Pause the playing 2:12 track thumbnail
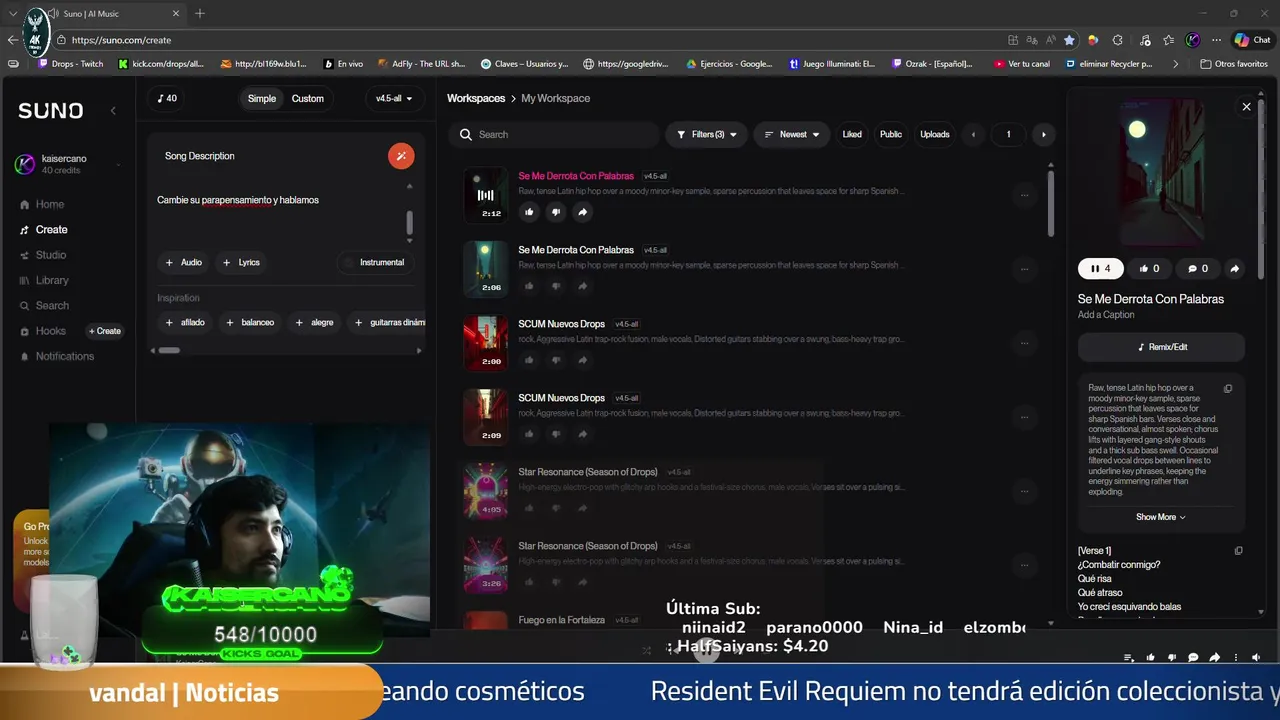Screen dimensions: 1280x720 [x=485, y=195]
